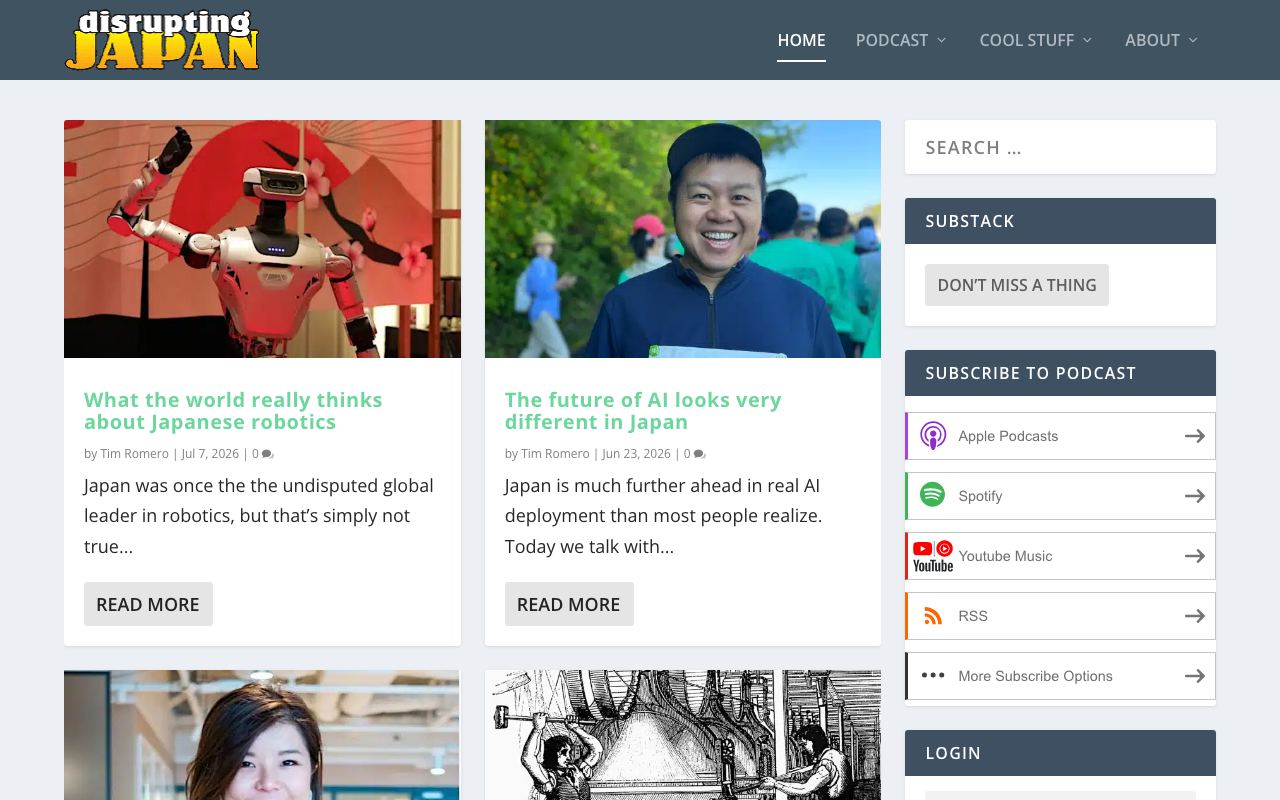The image size is (1280, 800).
Task: Click the Search input field
Action: (x=1060, y=147)
